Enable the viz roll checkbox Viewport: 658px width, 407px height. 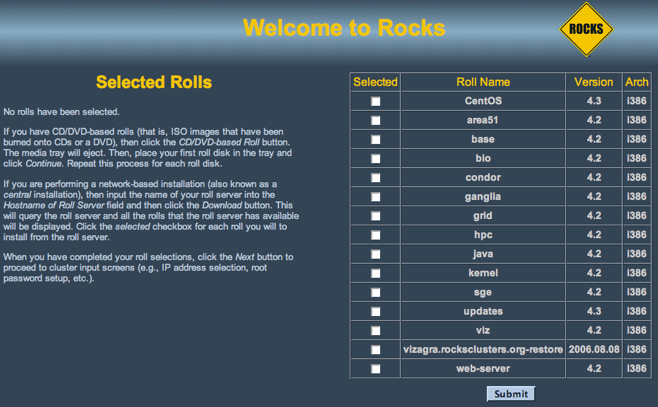[x=376, y=330]
